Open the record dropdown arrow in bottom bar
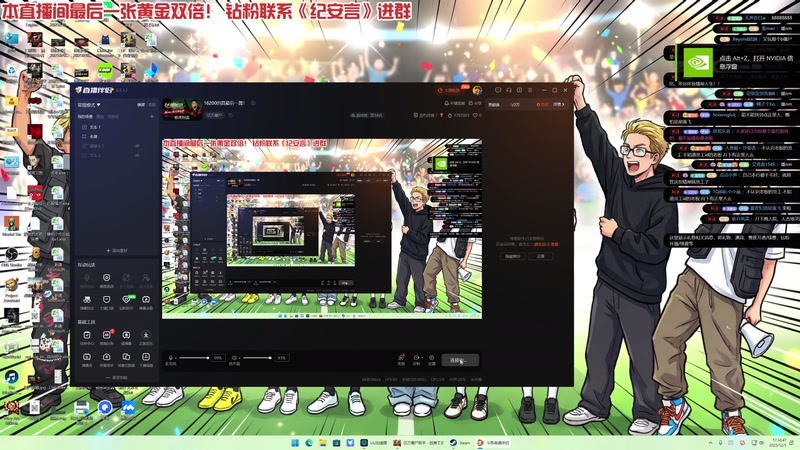Screen dimensions: 800x450 pos(422,357)
